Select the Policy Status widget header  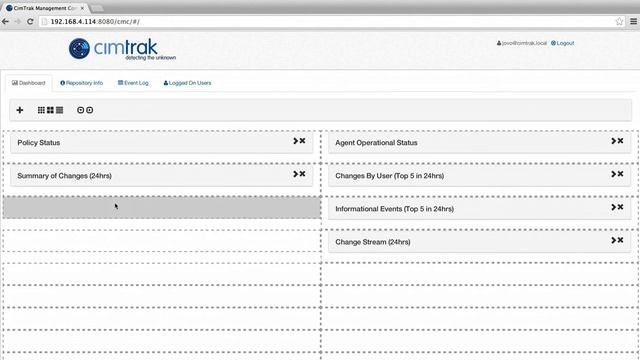pyautogui.click(x=162, y=143)
